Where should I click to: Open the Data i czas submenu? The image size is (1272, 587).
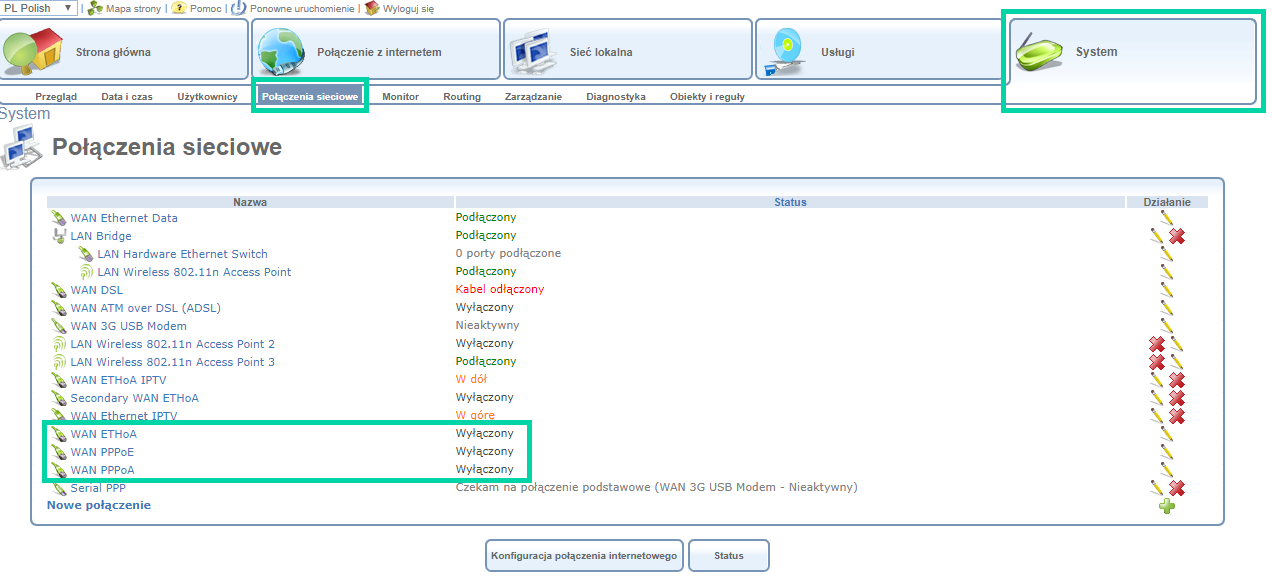pyautogui.click(x=127, y=97)
